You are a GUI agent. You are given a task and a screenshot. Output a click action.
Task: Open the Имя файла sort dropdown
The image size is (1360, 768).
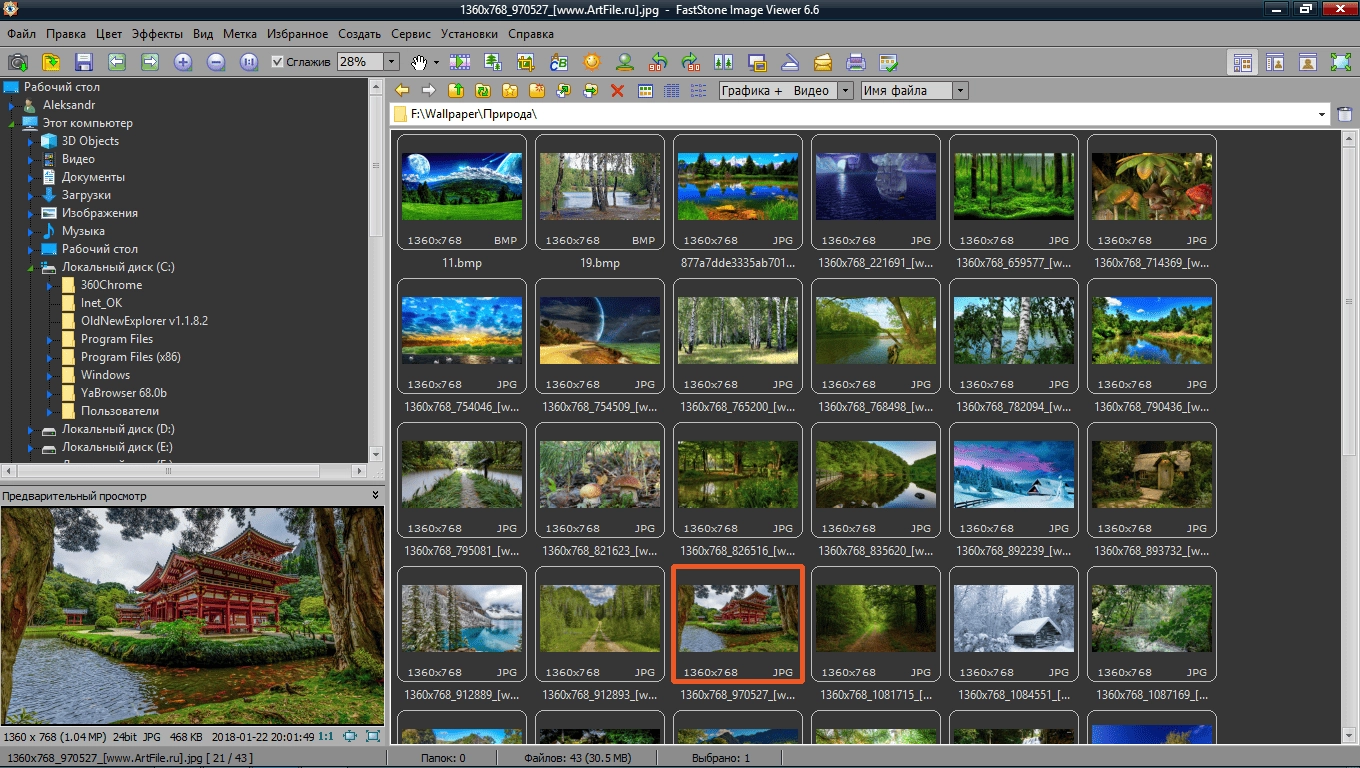pos(961,90)
